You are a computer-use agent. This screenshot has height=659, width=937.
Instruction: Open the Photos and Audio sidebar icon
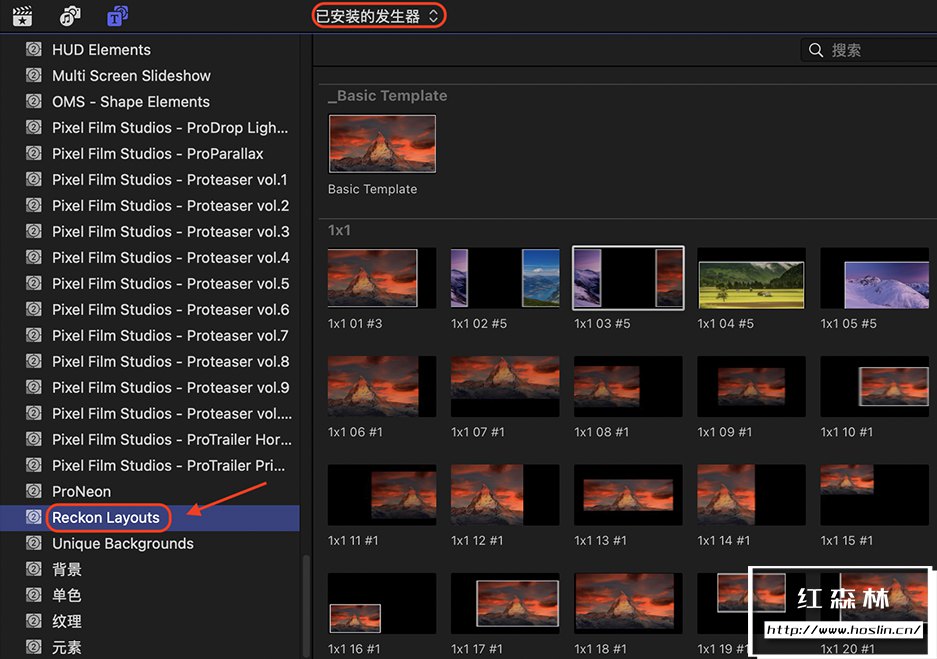(70, 16)
